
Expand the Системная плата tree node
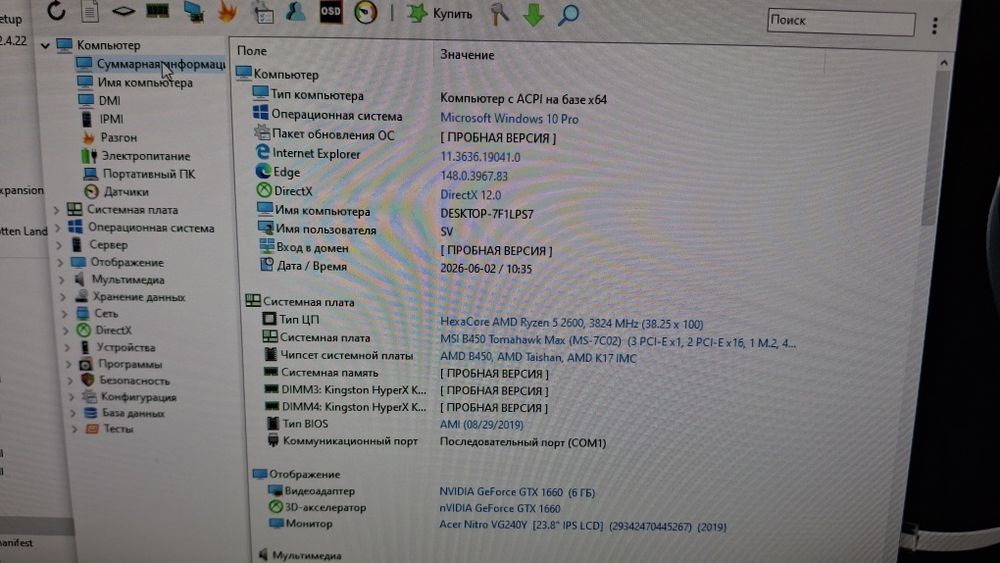tap(56, 209)
